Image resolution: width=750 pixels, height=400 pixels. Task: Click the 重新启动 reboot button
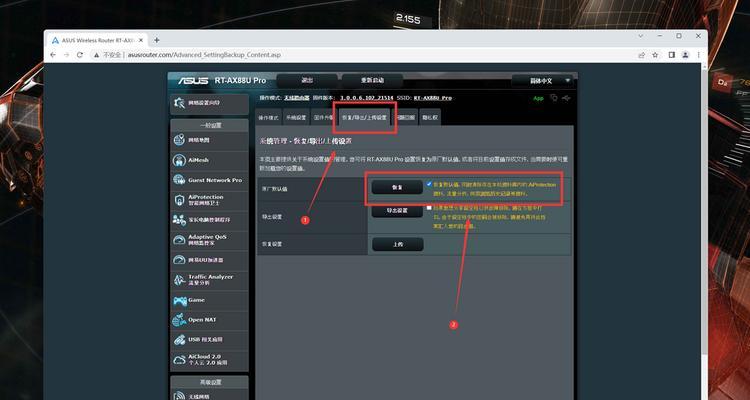coord(373,80)
